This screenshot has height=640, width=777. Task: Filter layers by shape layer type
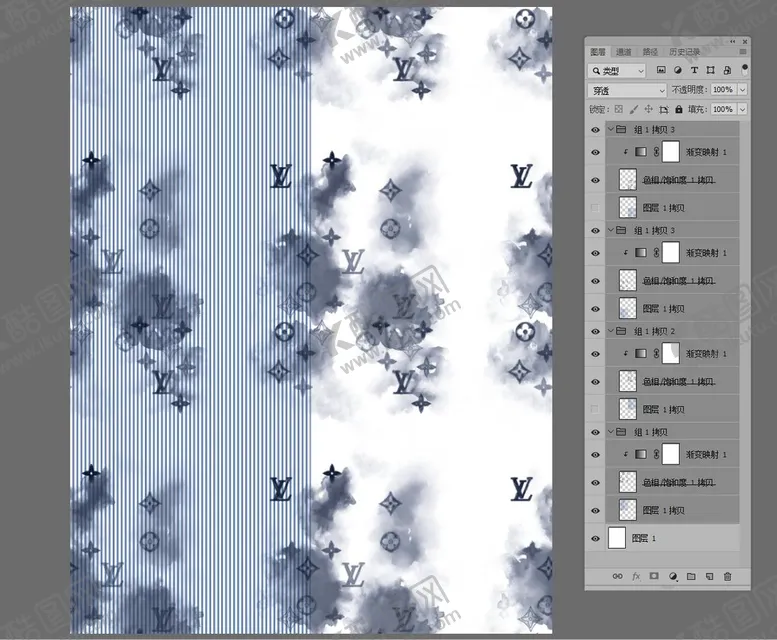711,70
